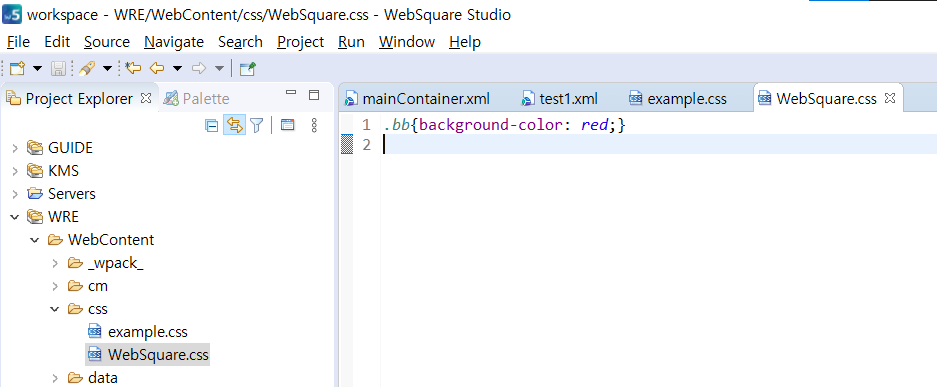The width and height of the screenshot is (937, 387).
Task: Open the Window menu
Action: pos(407,42)
